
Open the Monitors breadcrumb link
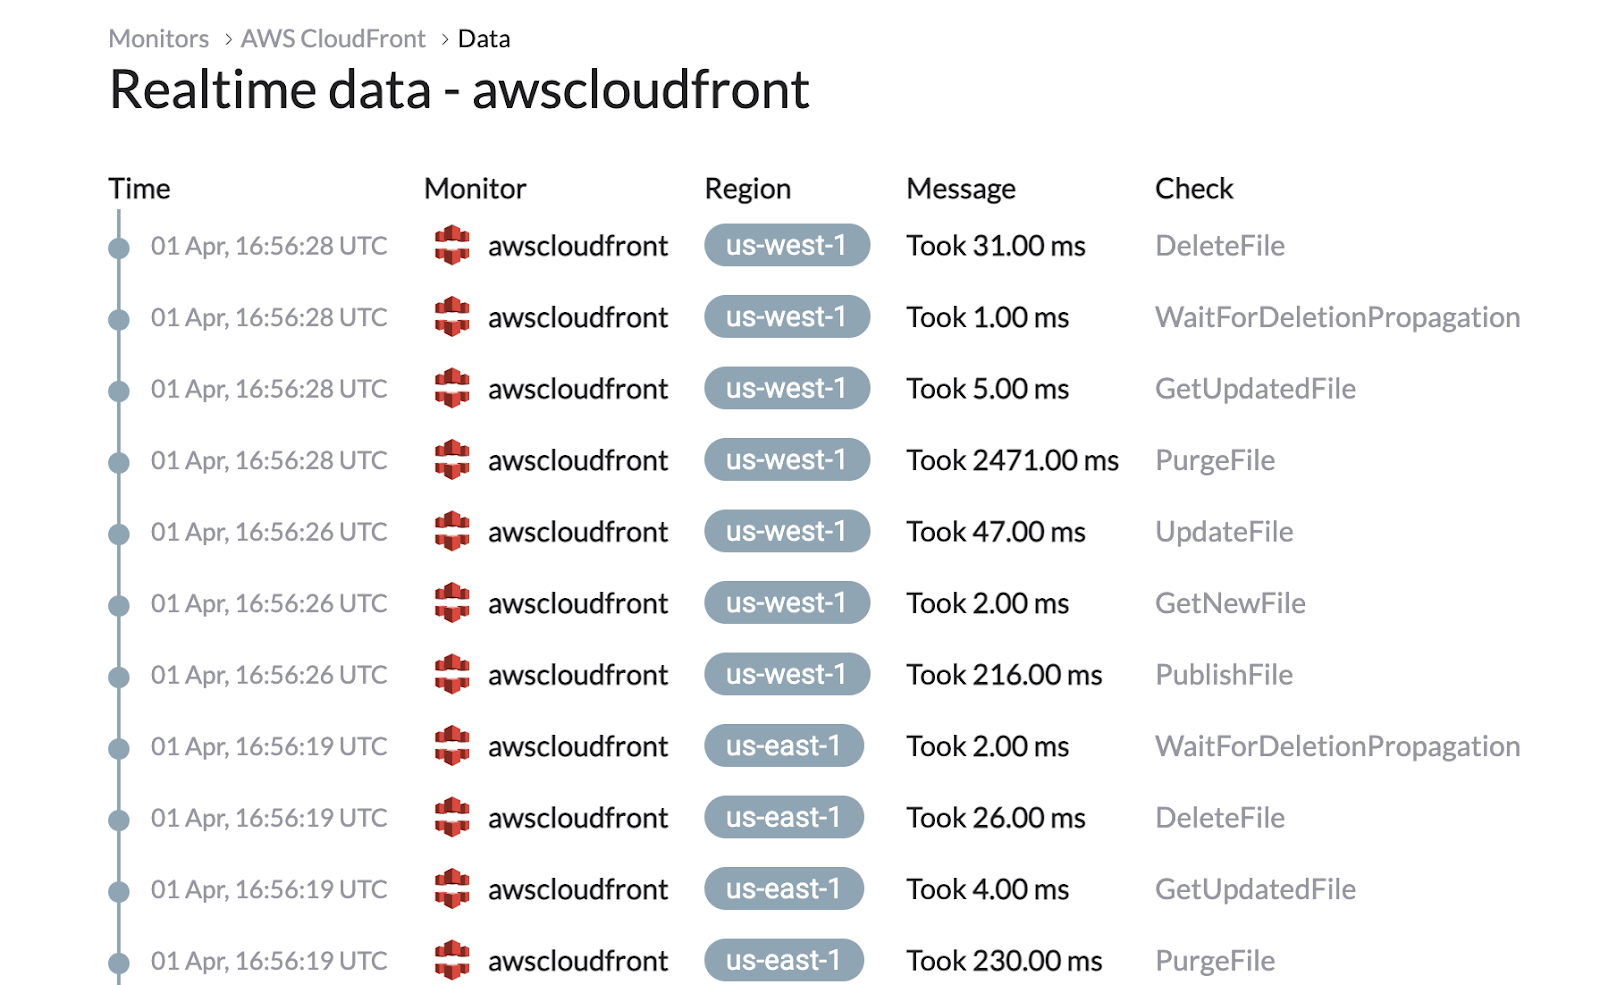[x=159, y=39]
